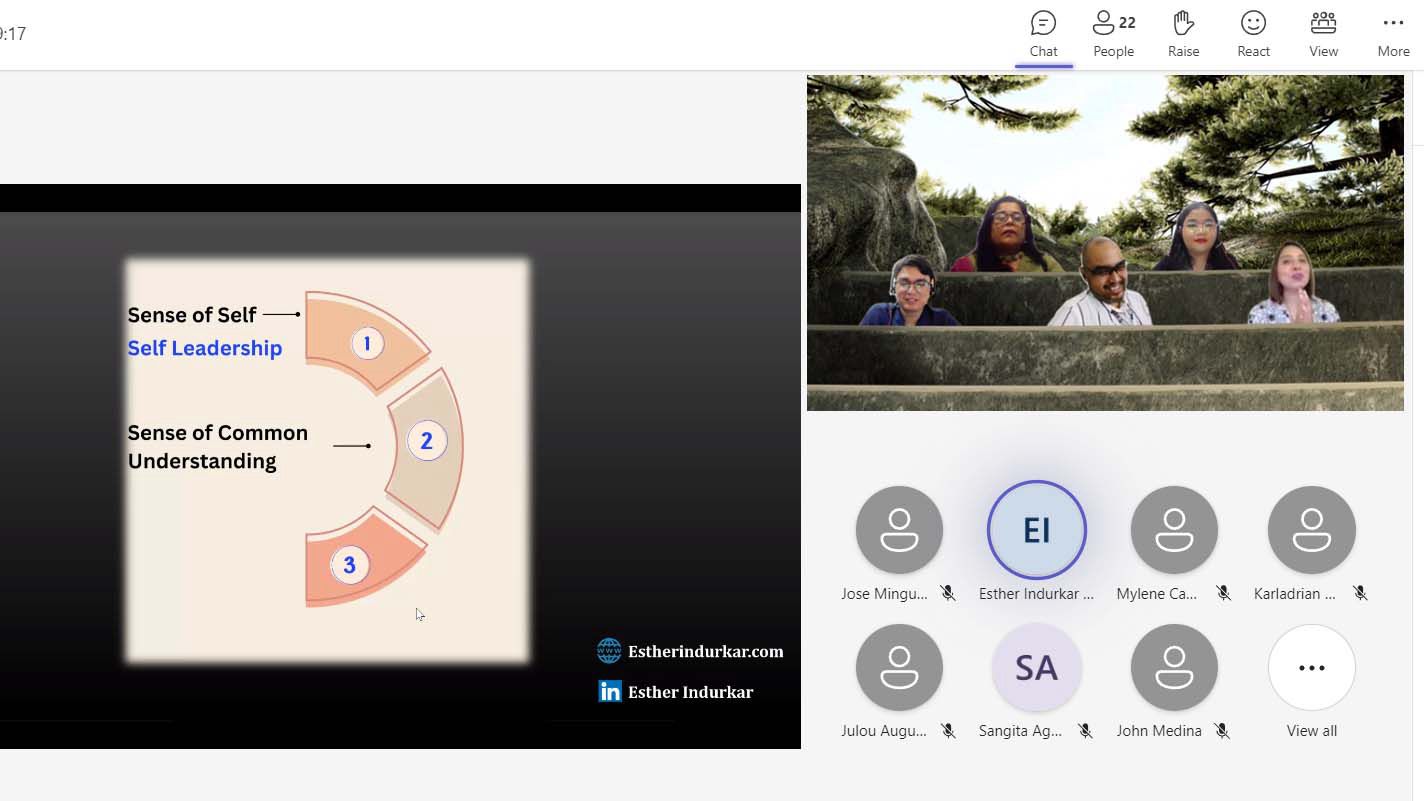Click Jose Mingu's muted microphone icon
The width and height of the screenshot is (1424, 801).
click(948, 594)
